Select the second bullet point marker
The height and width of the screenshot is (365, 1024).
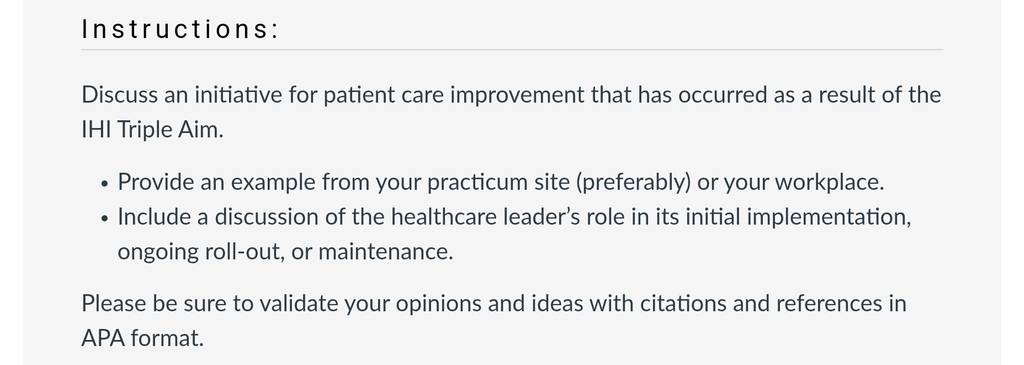104,219
